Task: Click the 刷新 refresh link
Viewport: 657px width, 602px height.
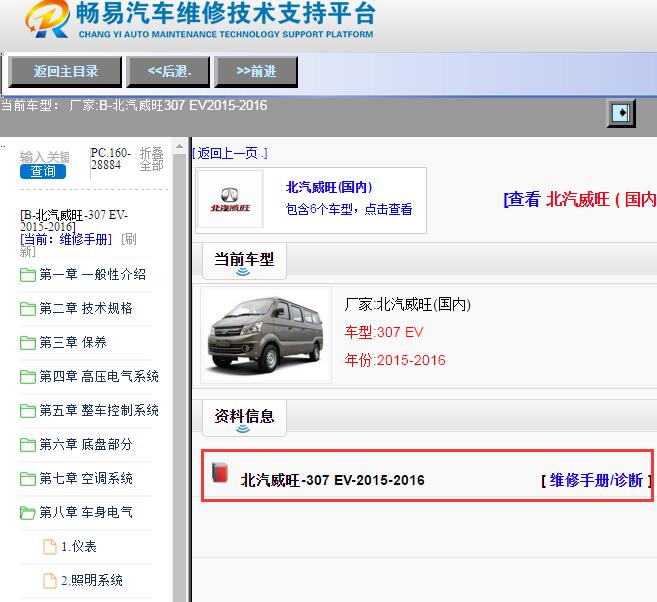Action: pyautogui.click(x=78, y=245)
